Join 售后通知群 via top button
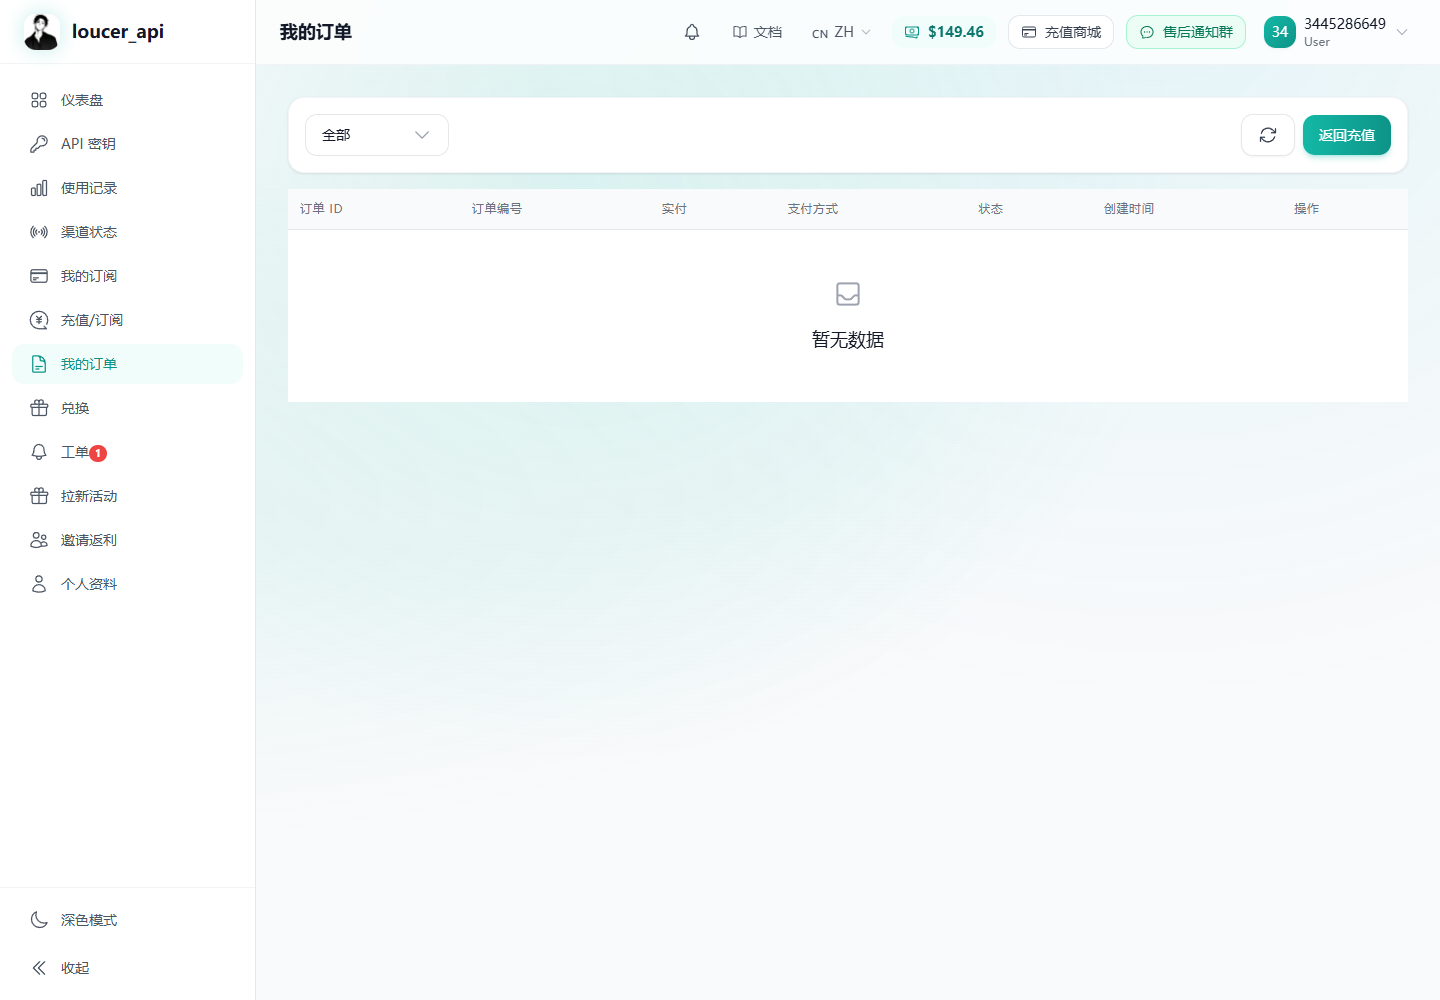 point(1186,32)
